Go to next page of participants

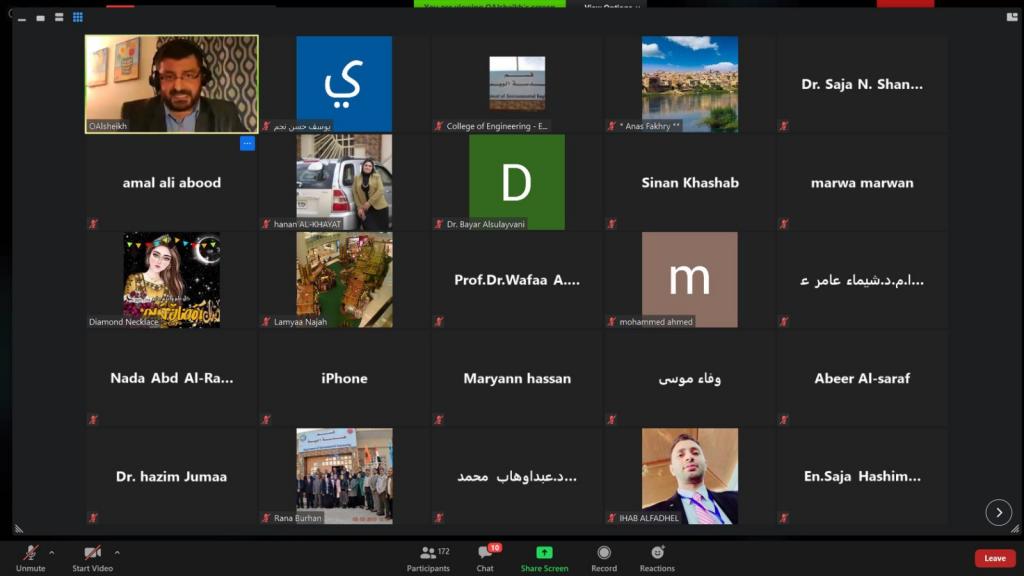998,513
